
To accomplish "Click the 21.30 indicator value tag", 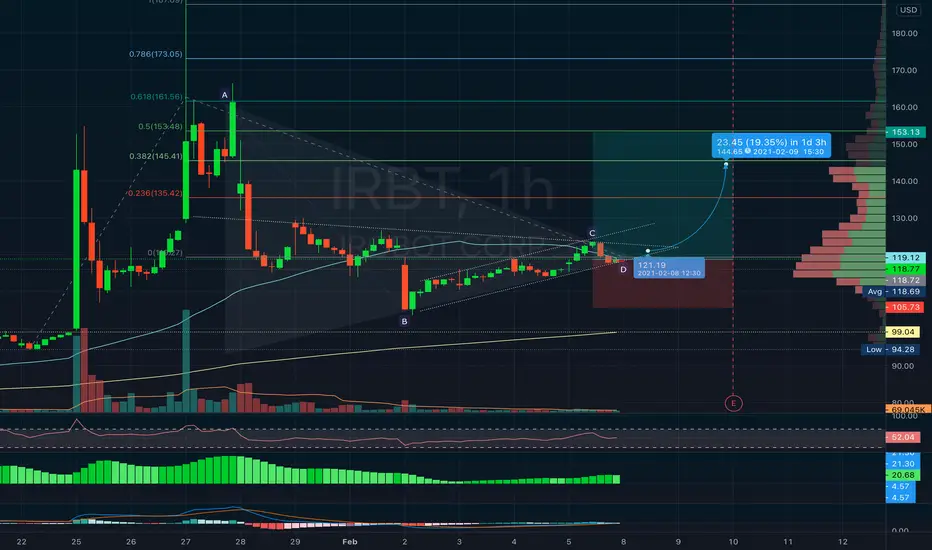I will tap(903, 463).
